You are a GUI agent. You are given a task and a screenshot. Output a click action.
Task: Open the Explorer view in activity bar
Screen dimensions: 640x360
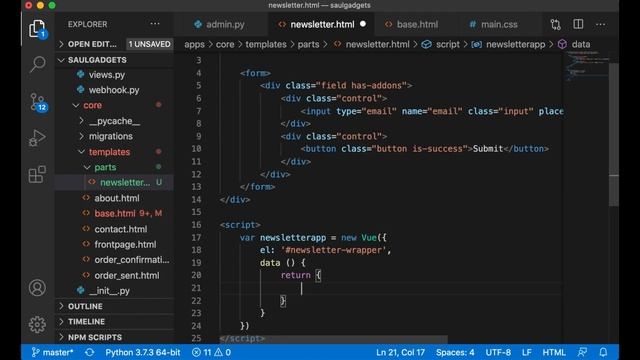tap(37, 29)
